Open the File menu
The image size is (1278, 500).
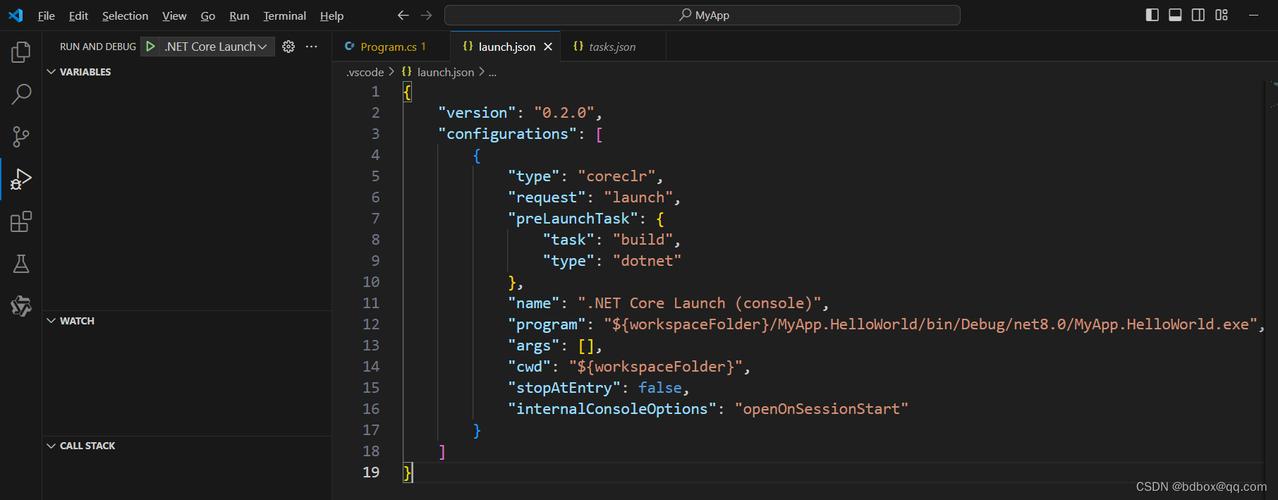(46, 16)
